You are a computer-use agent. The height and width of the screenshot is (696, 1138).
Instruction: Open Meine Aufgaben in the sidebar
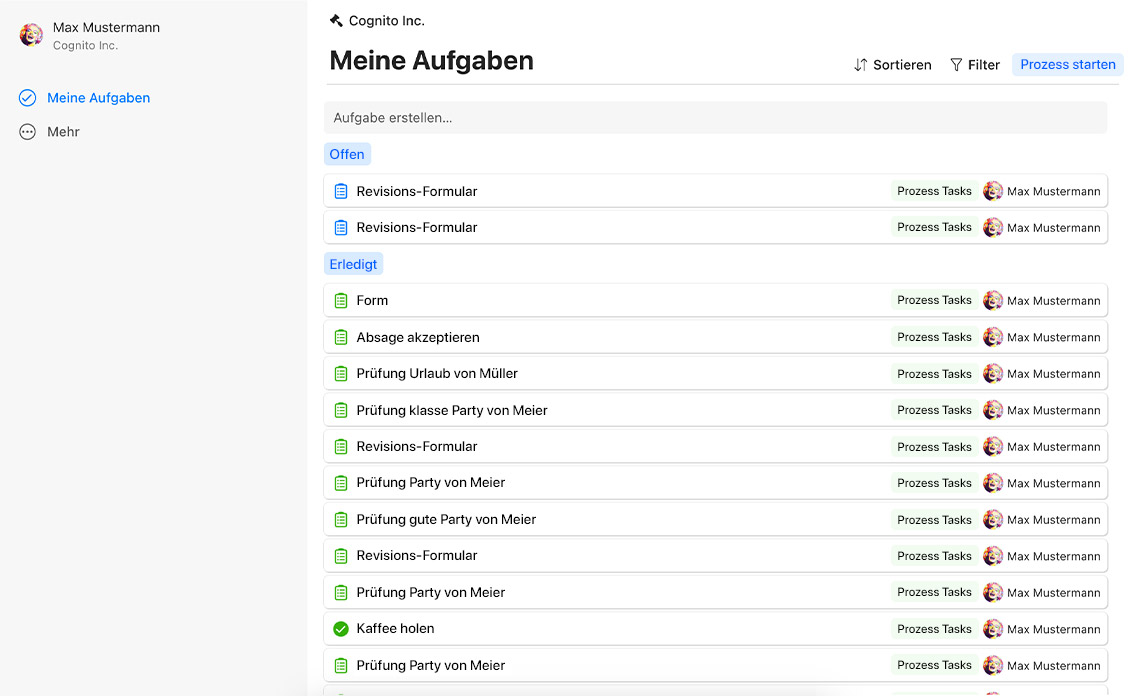tap(98, 98)
